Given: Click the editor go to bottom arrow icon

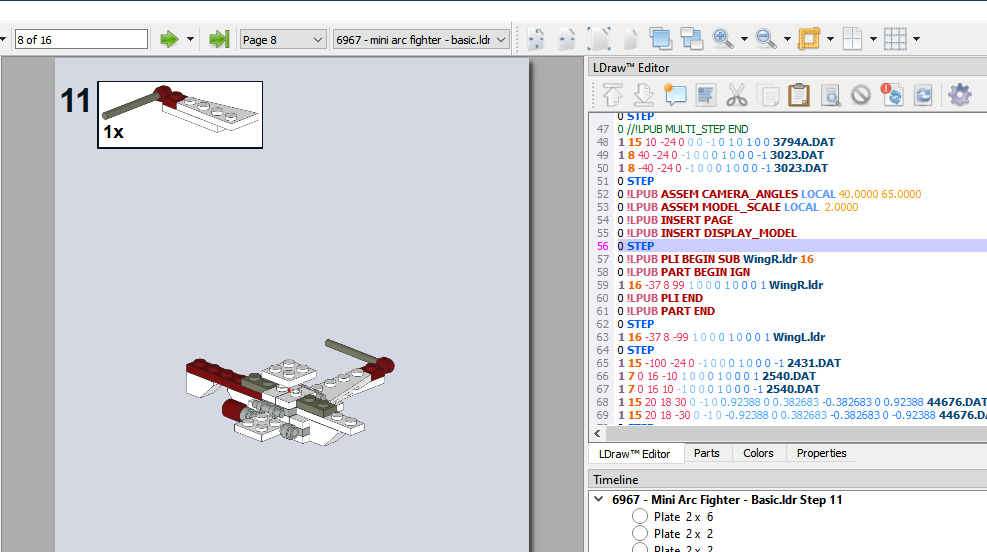Looking at the screenshot, I should (643, 95).
